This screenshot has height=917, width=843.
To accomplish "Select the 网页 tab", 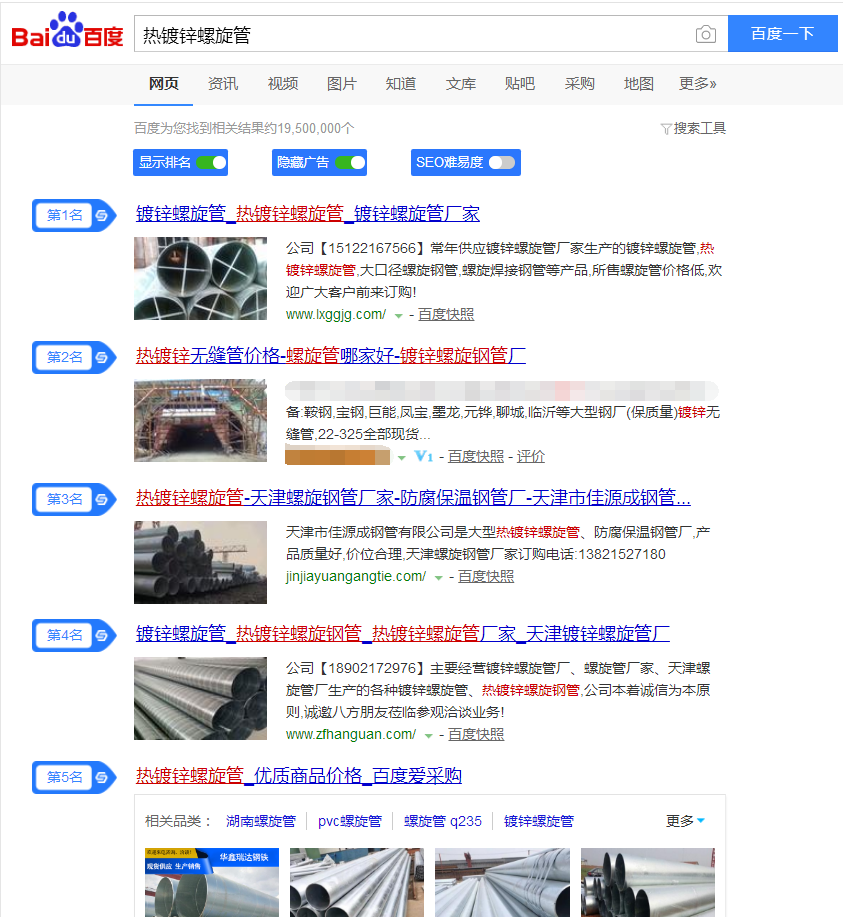I will (x=163, y=84).
